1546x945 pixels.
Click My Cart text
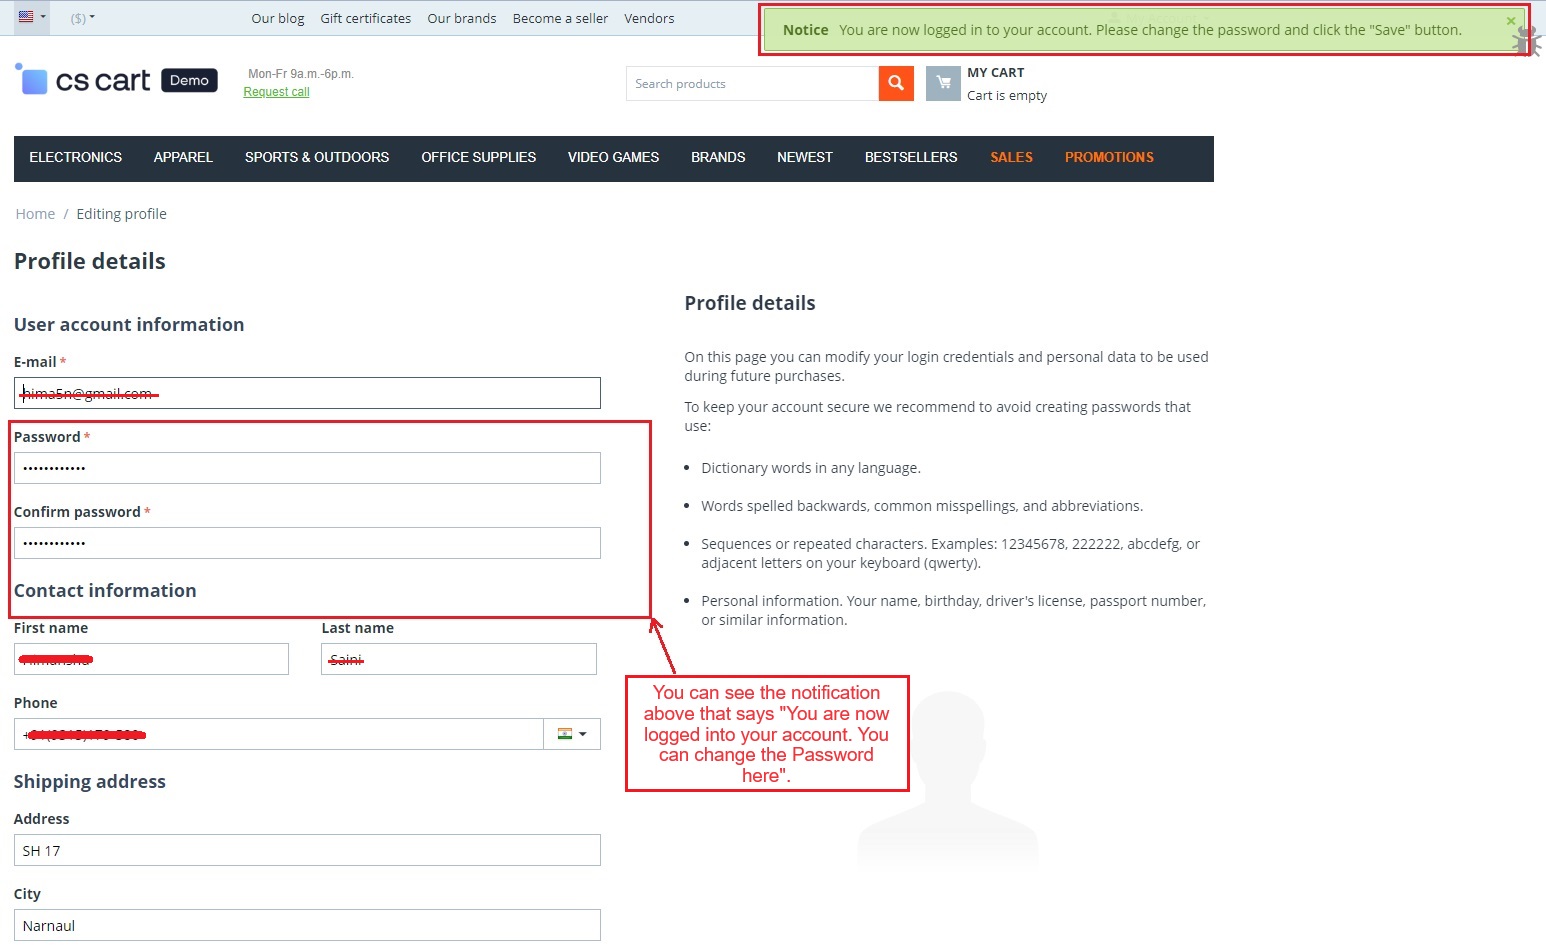tap(996, 73)
